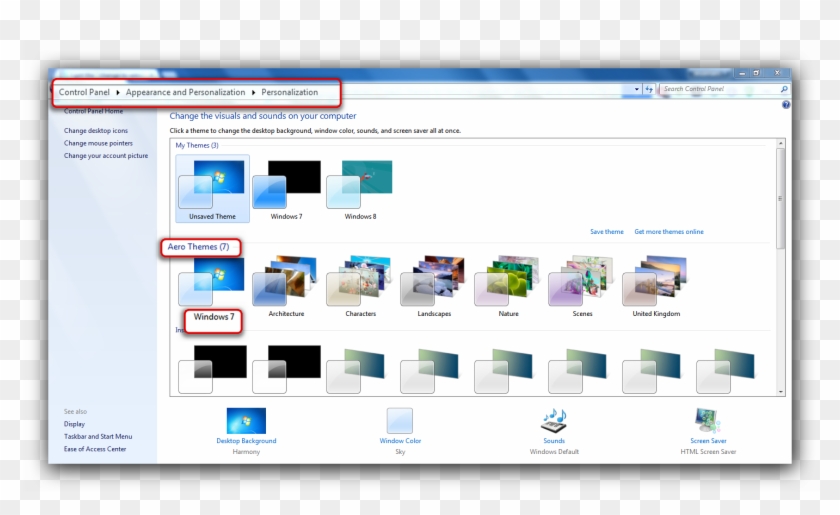Image resolution: width=840 pixels, height=515 pixels.
Task: Apply the Scenes Aero theme
Action: (x=582, y=286)
